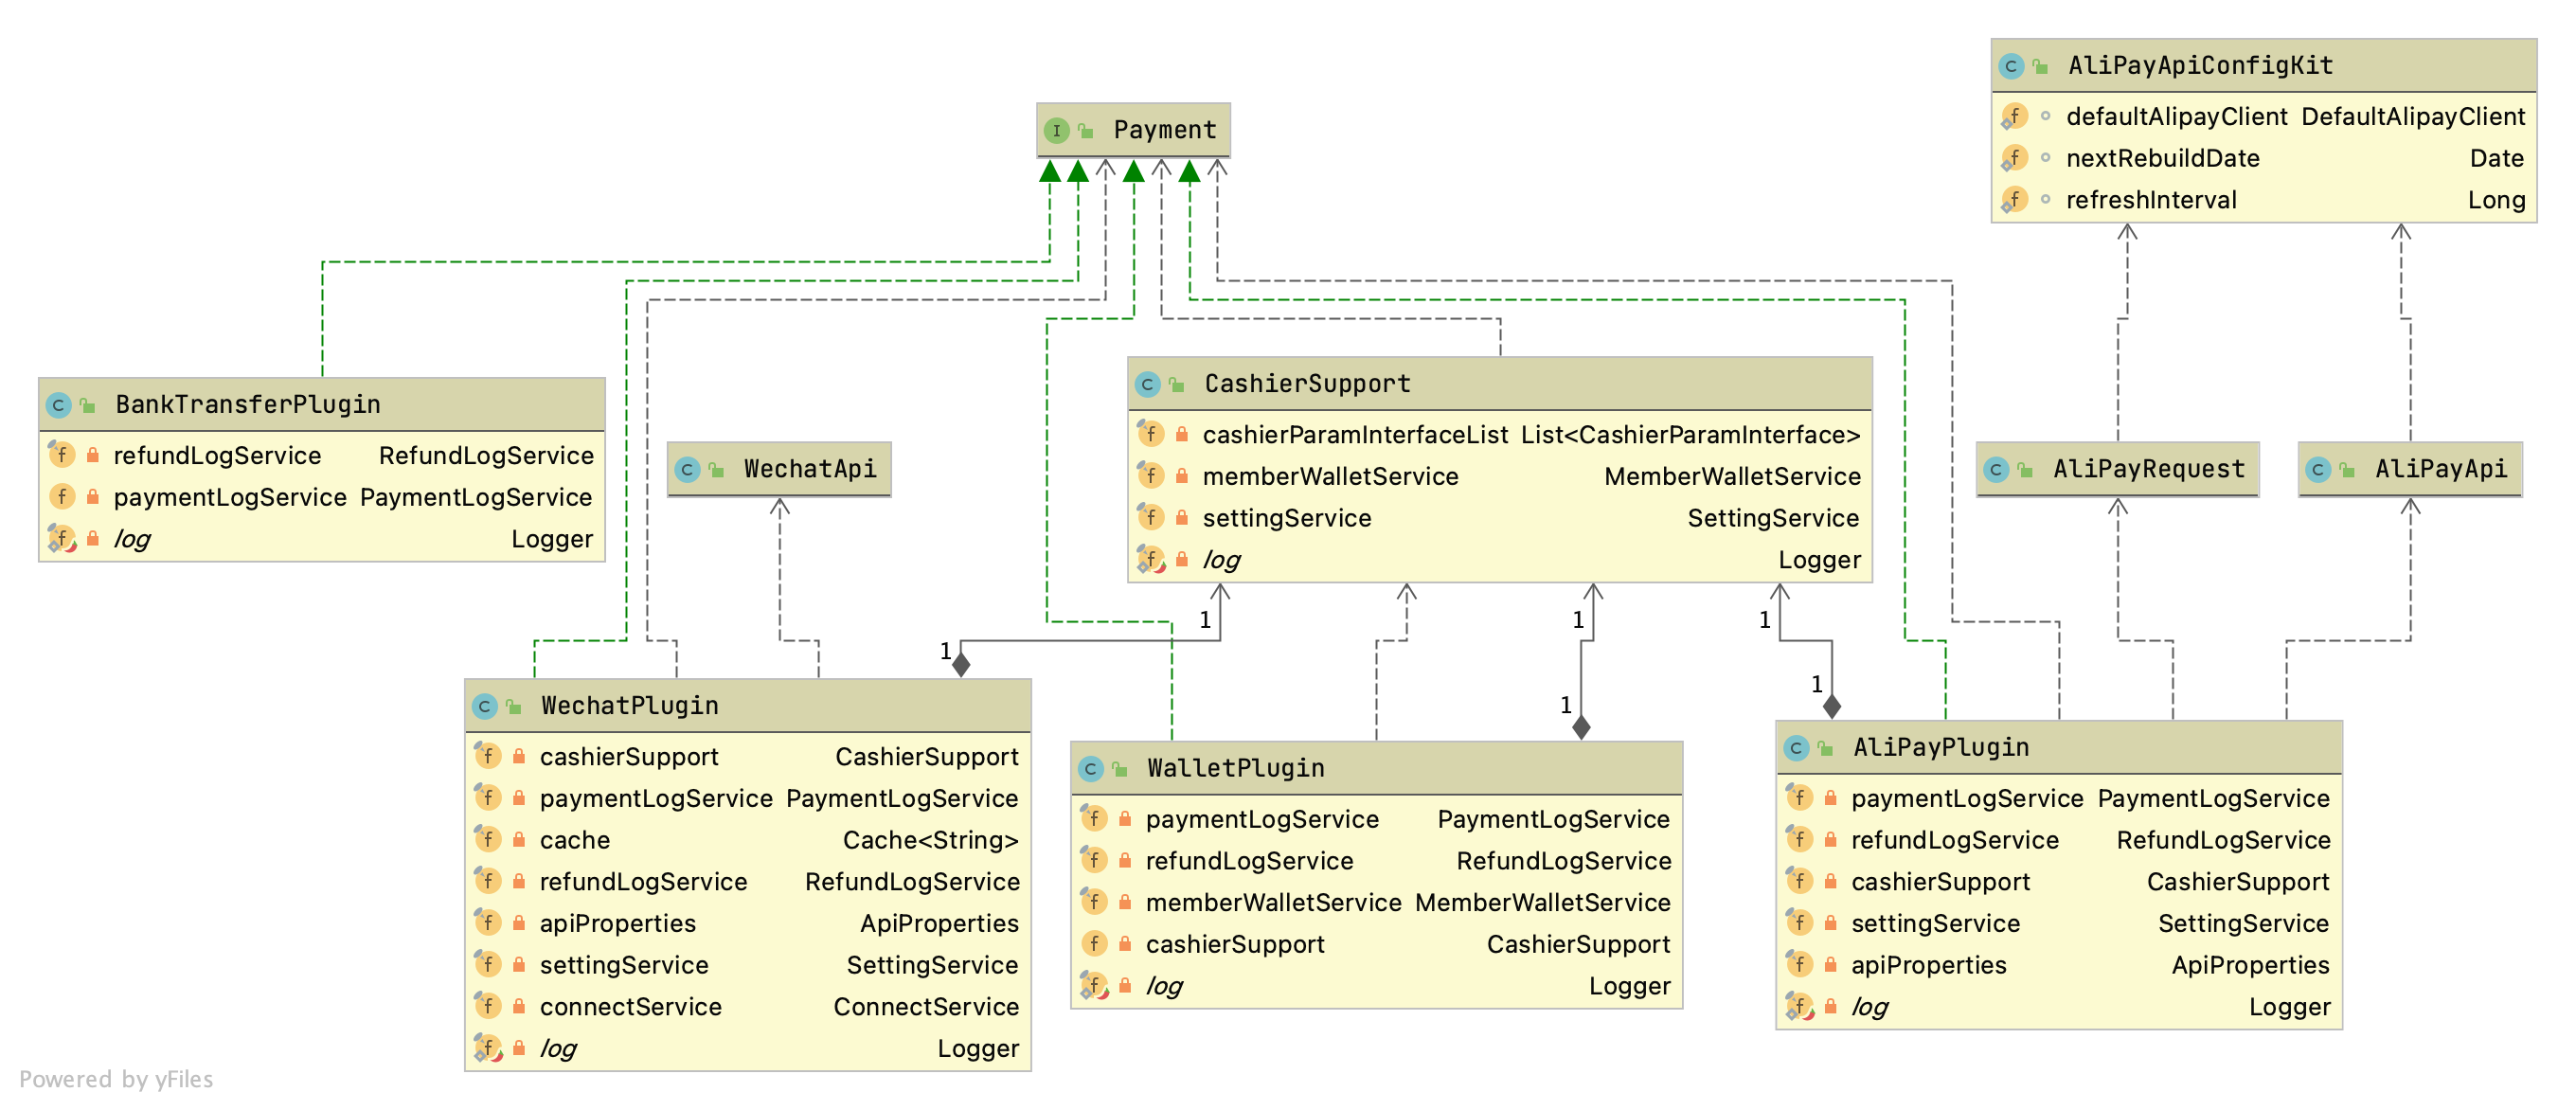Click the static field icon of CashierSupport log
Image resolution: width=2576 pixels, height=1110 pixels.
1151,559
